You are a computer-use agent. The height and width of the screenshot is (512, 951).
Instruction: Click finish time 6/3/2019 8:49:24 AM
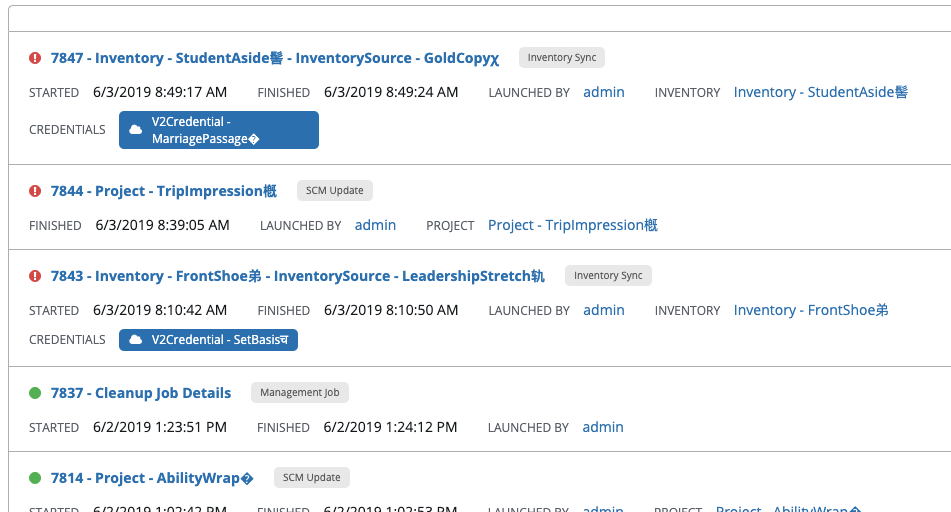pyautogui.click(x=391, y=92)
